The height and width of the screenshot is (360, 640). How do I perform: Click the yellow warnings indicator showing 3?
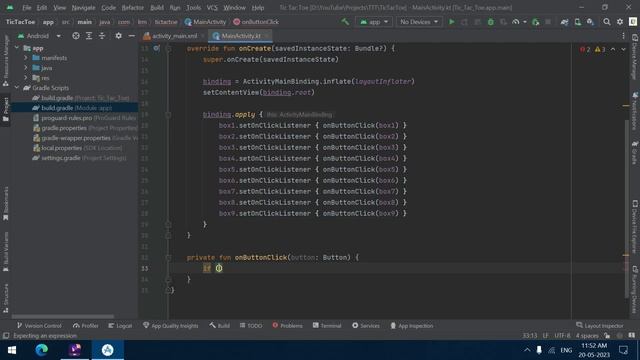tap(600, 49)
